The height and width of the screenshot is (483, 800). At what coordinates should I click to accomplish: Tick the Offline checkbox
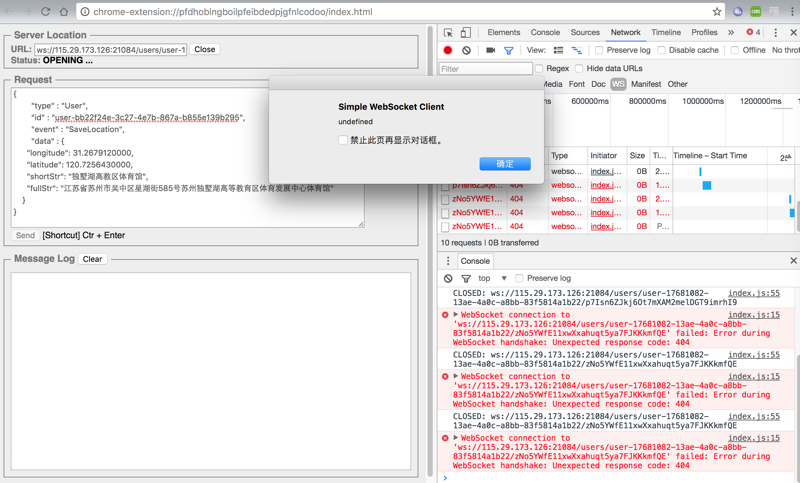[x=735, y=50]
